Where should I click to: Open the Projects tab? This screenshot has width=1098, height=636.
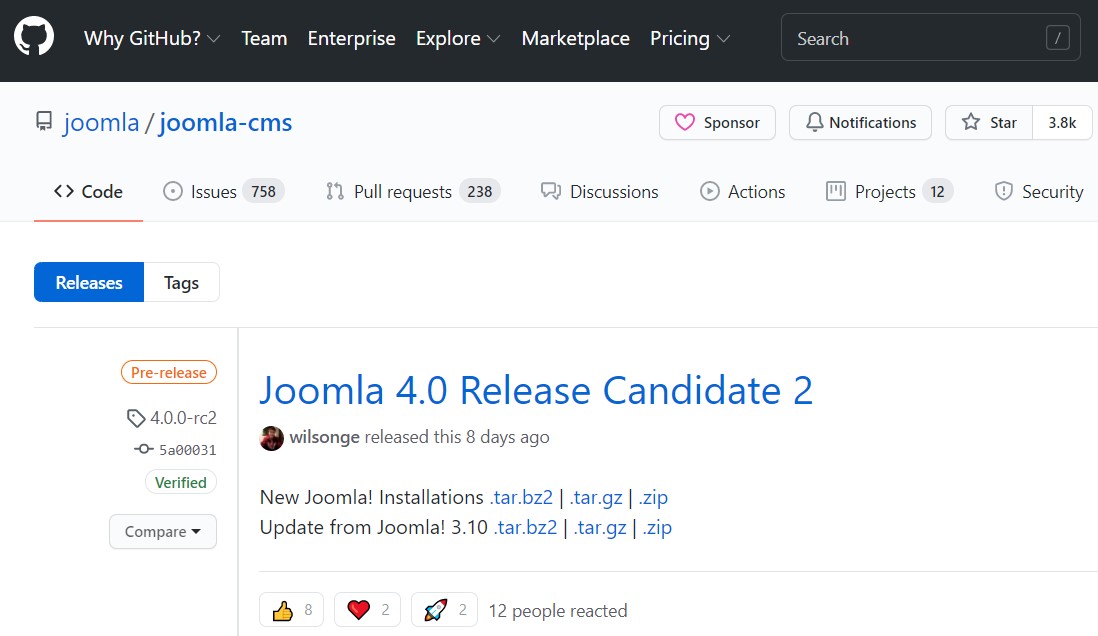tap(889, 192)
